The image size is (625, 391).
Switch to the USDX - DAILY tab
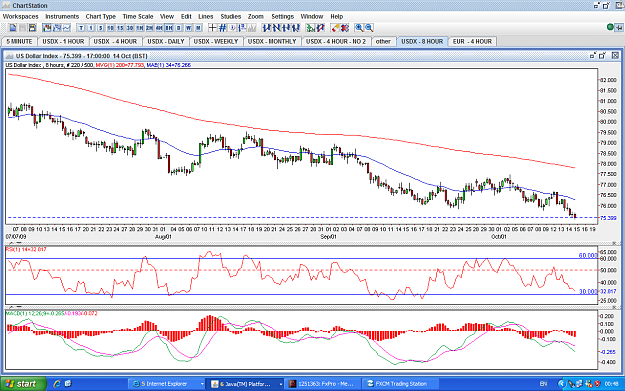(166, 41)
